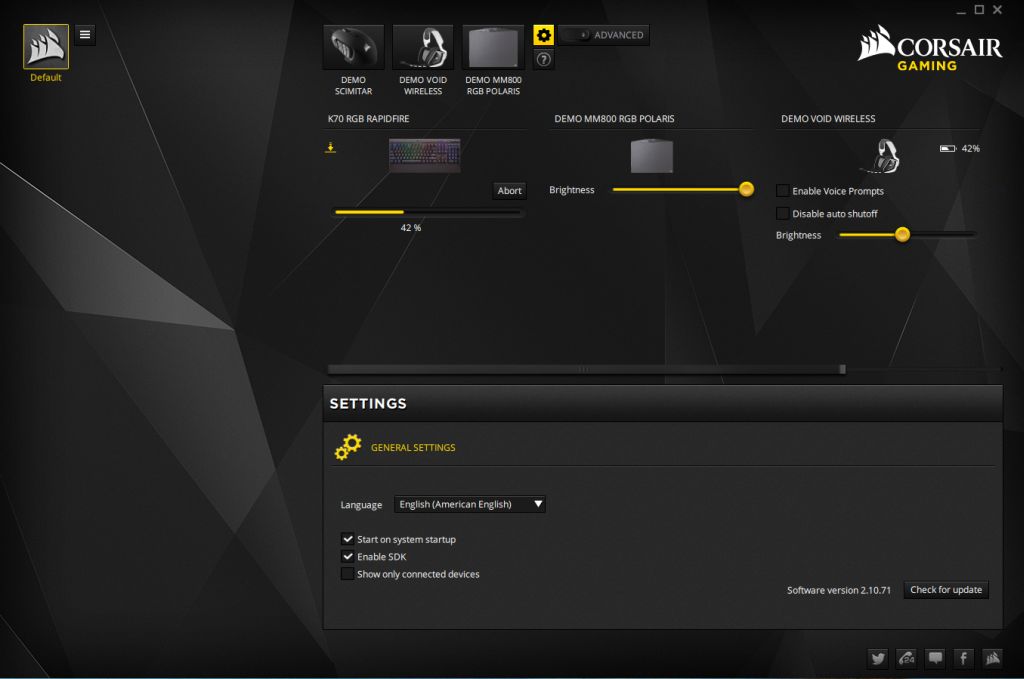Open the help question mark icon
Viewport: 1024px width, 679px height.
(x=543, y=59)
